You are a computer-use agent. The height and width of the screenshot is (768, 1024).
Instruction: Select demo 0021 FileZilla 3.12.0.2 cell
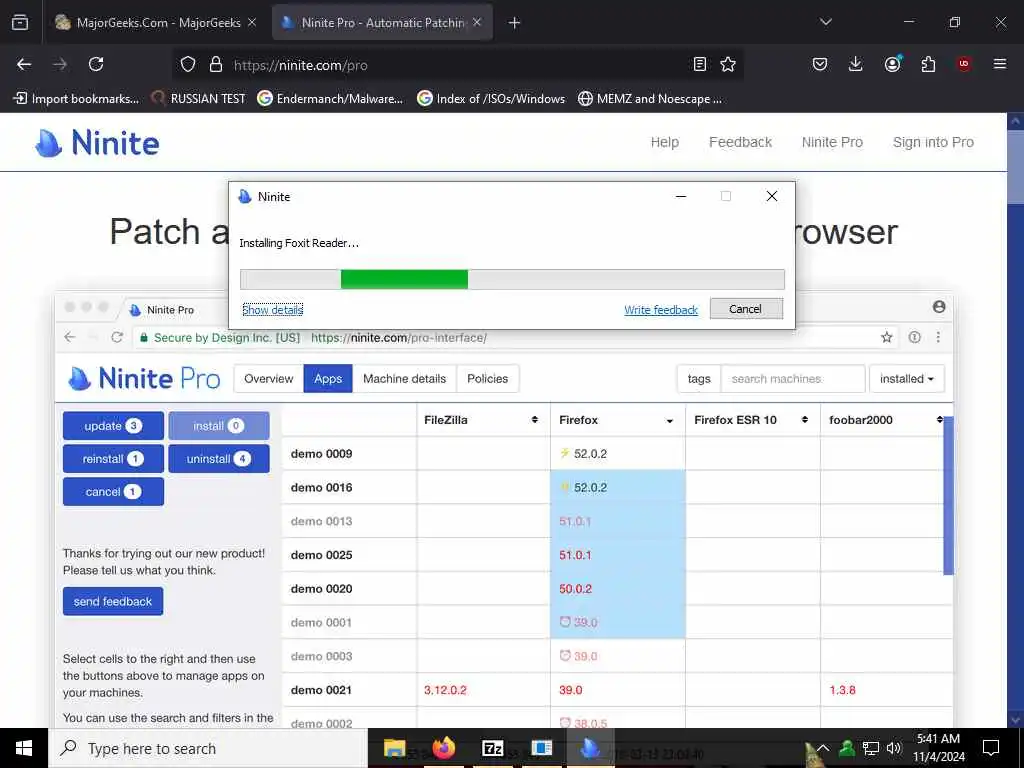click(x=483, y=690)
